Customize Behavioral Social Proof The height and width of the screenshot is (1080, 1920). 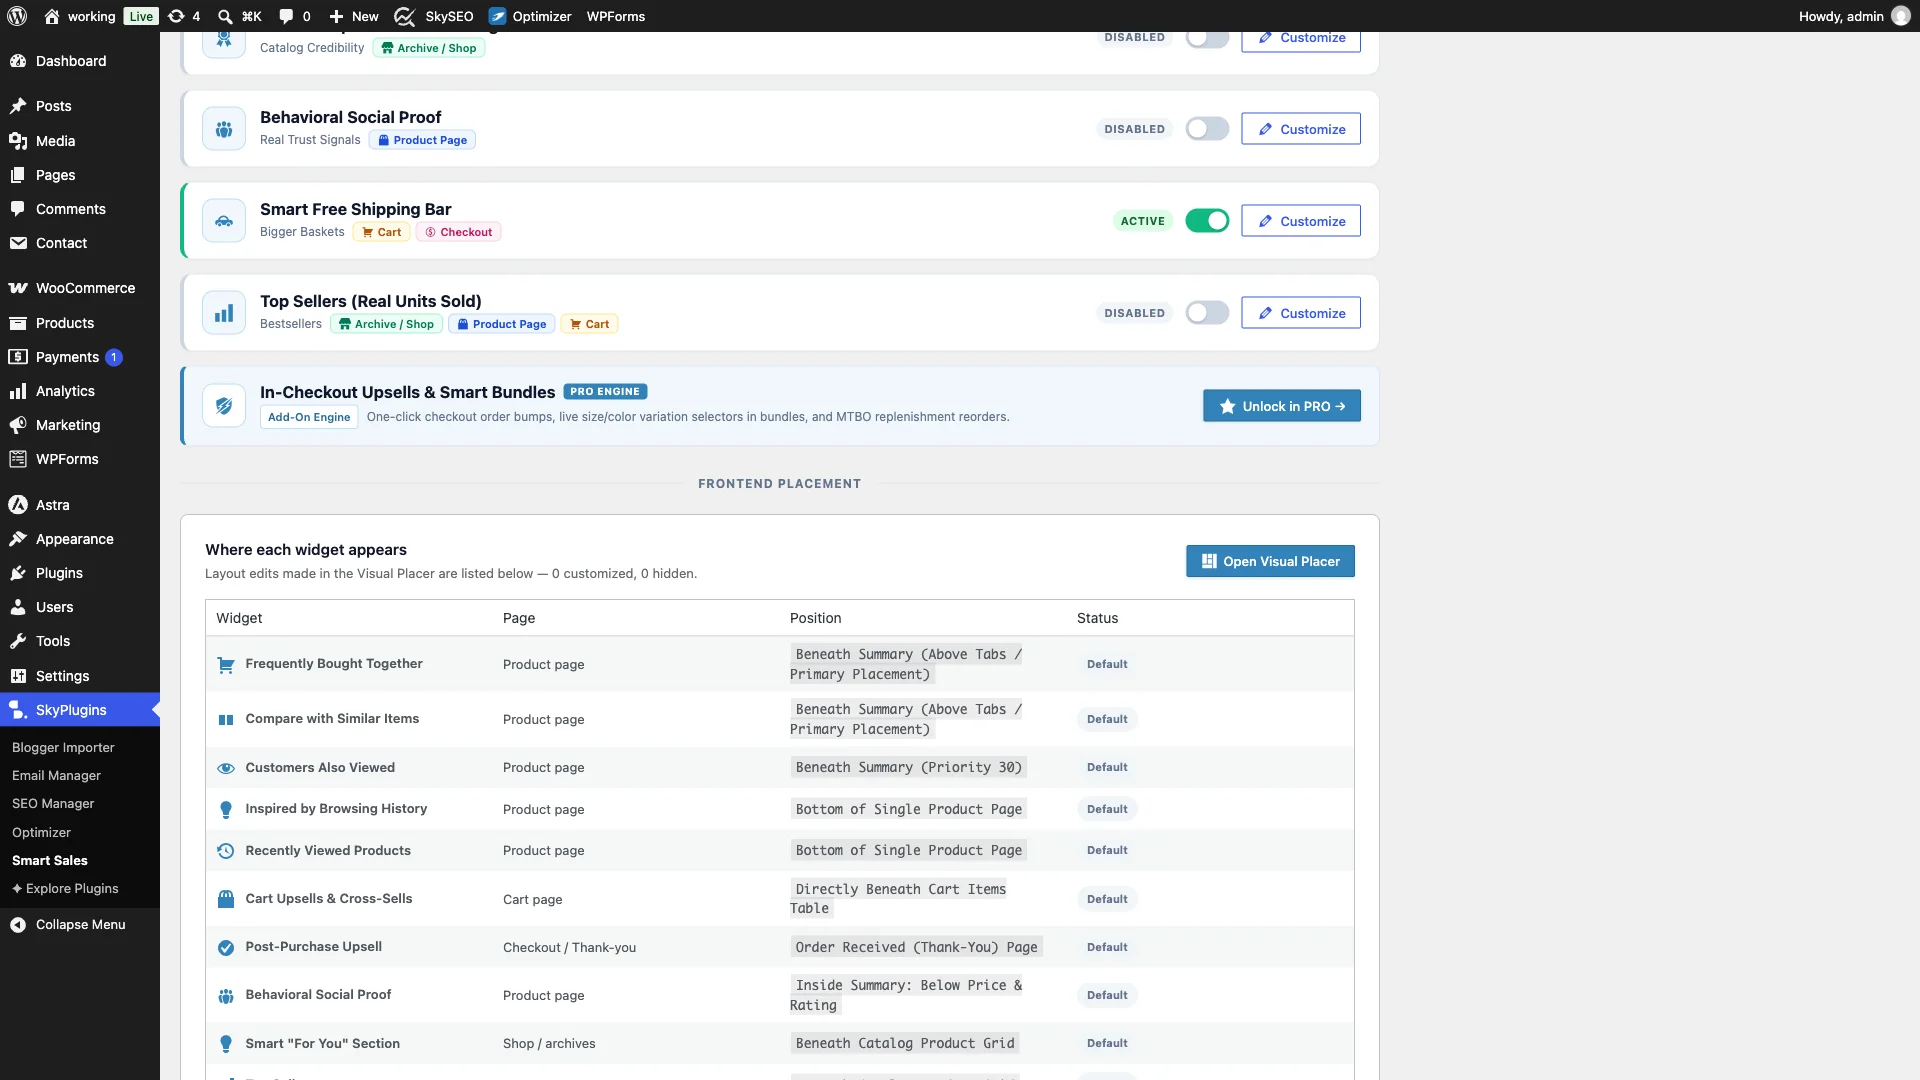pos(1301,129)
